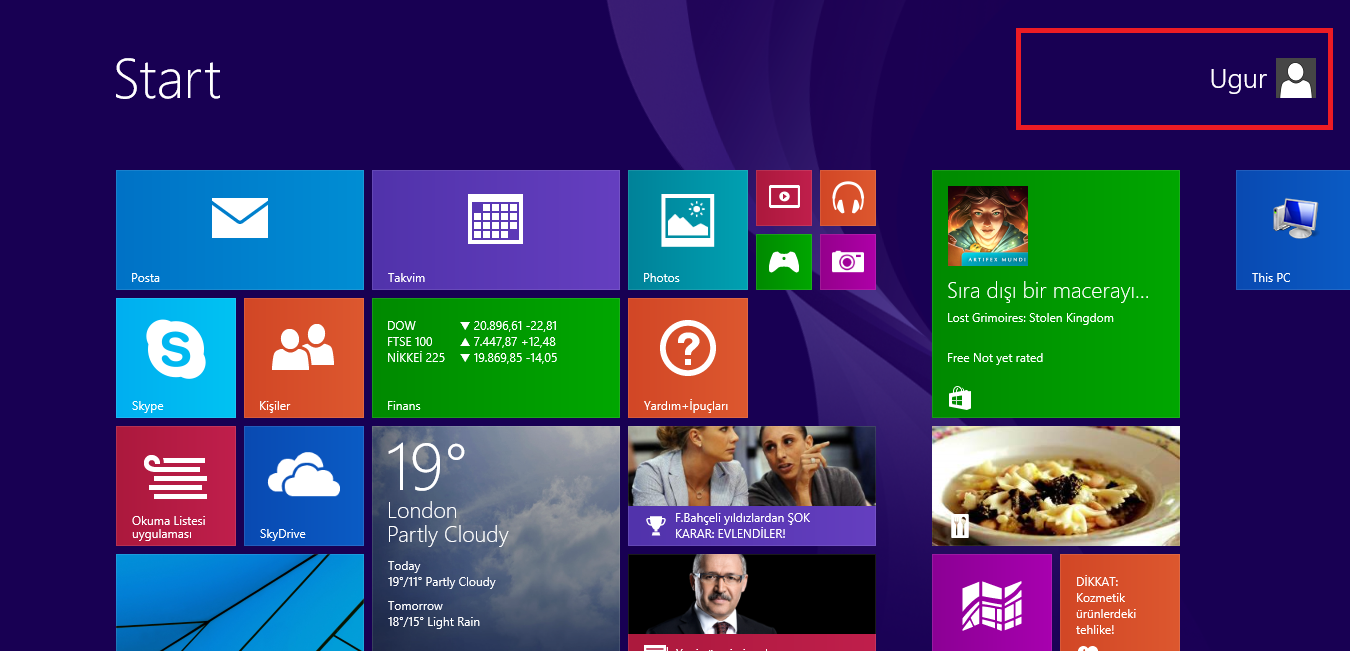Image resolution: width=1350 pixels, height=651 pixels.
Task: Click the Lost Grimoires game cover art
Action: pos(988,226)
